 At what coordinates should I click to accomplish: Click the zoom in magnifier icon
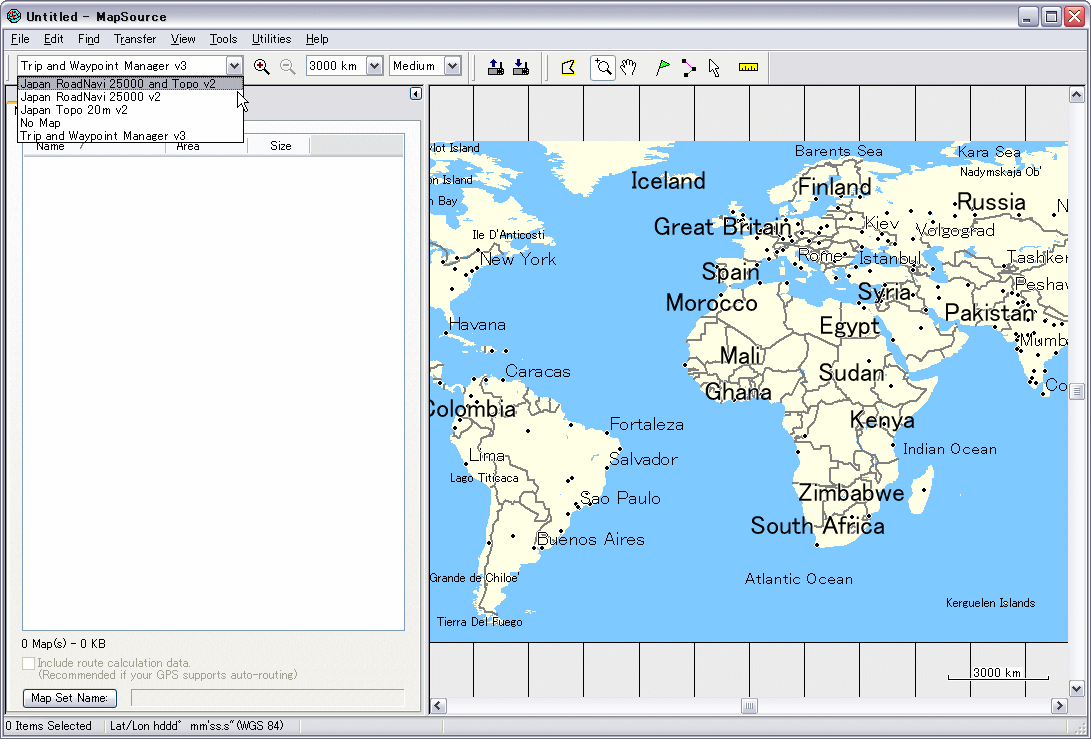coord(262,66)
